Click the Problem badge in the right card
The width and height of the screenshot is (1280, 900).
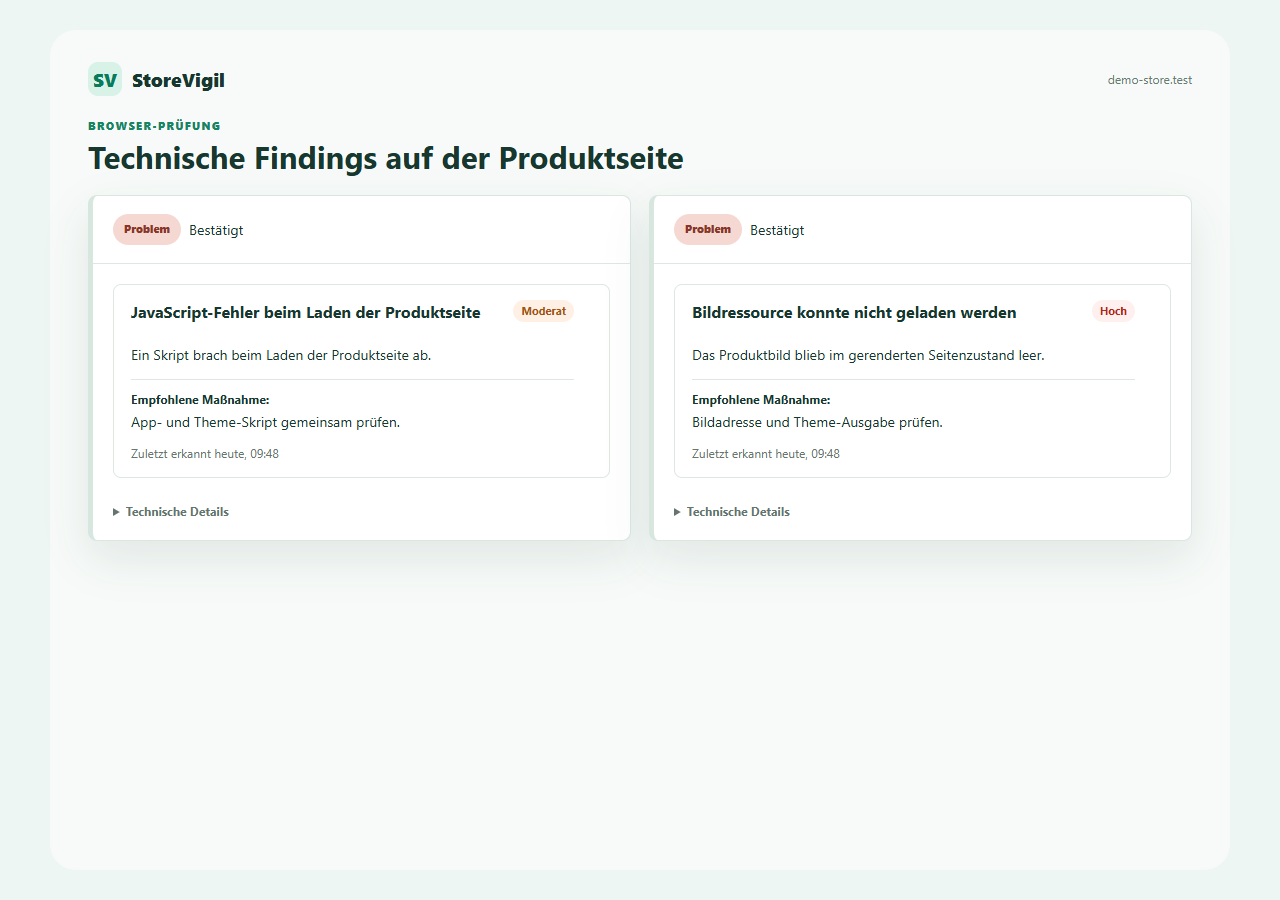click(708, 230)
